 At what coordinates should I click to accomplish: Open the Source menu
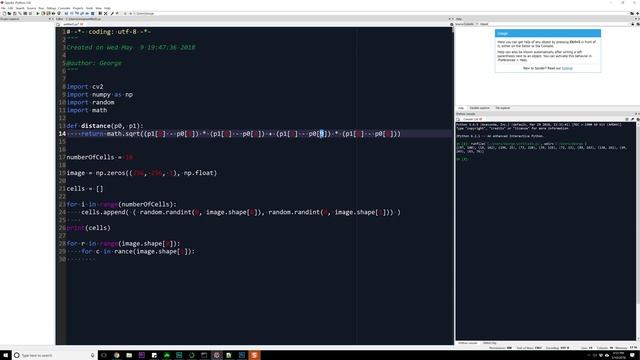click(31, 8)
